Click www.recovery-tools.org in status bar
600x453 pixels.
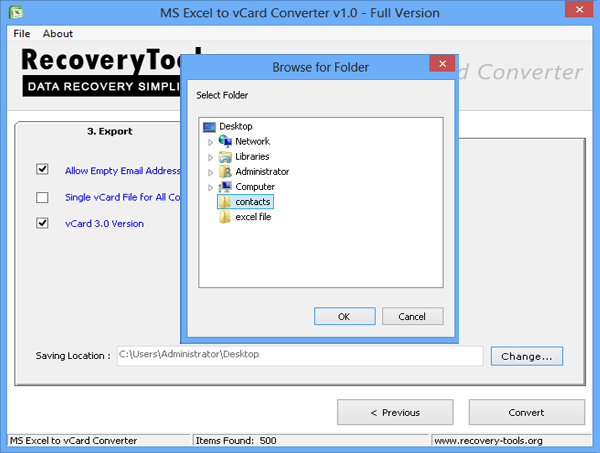pos(488,441)
